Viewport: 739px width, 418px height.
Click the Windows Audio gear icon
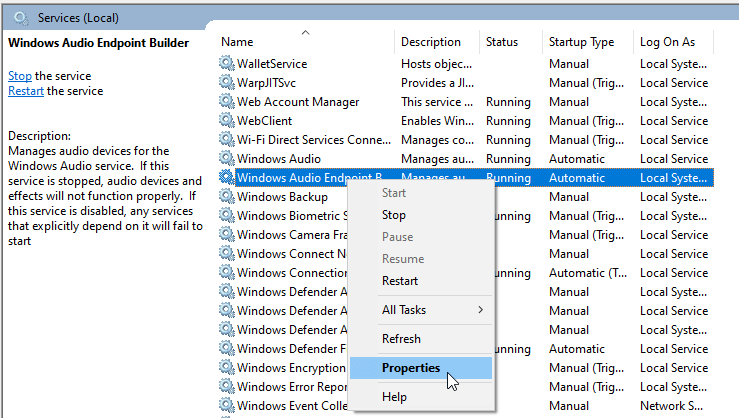(x=227, y=158)
